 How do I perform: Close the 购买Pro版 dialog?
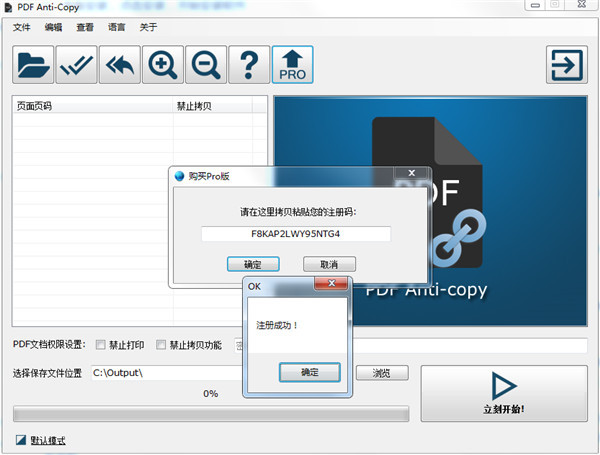pyautogui.click(x=411, y=173)
